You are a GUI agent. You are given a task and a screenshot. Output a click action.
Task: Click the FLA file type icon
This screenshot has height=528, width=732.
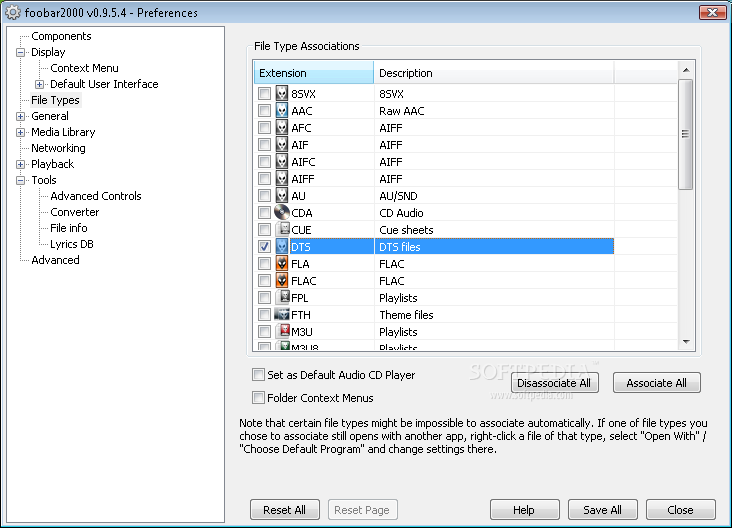282,263
